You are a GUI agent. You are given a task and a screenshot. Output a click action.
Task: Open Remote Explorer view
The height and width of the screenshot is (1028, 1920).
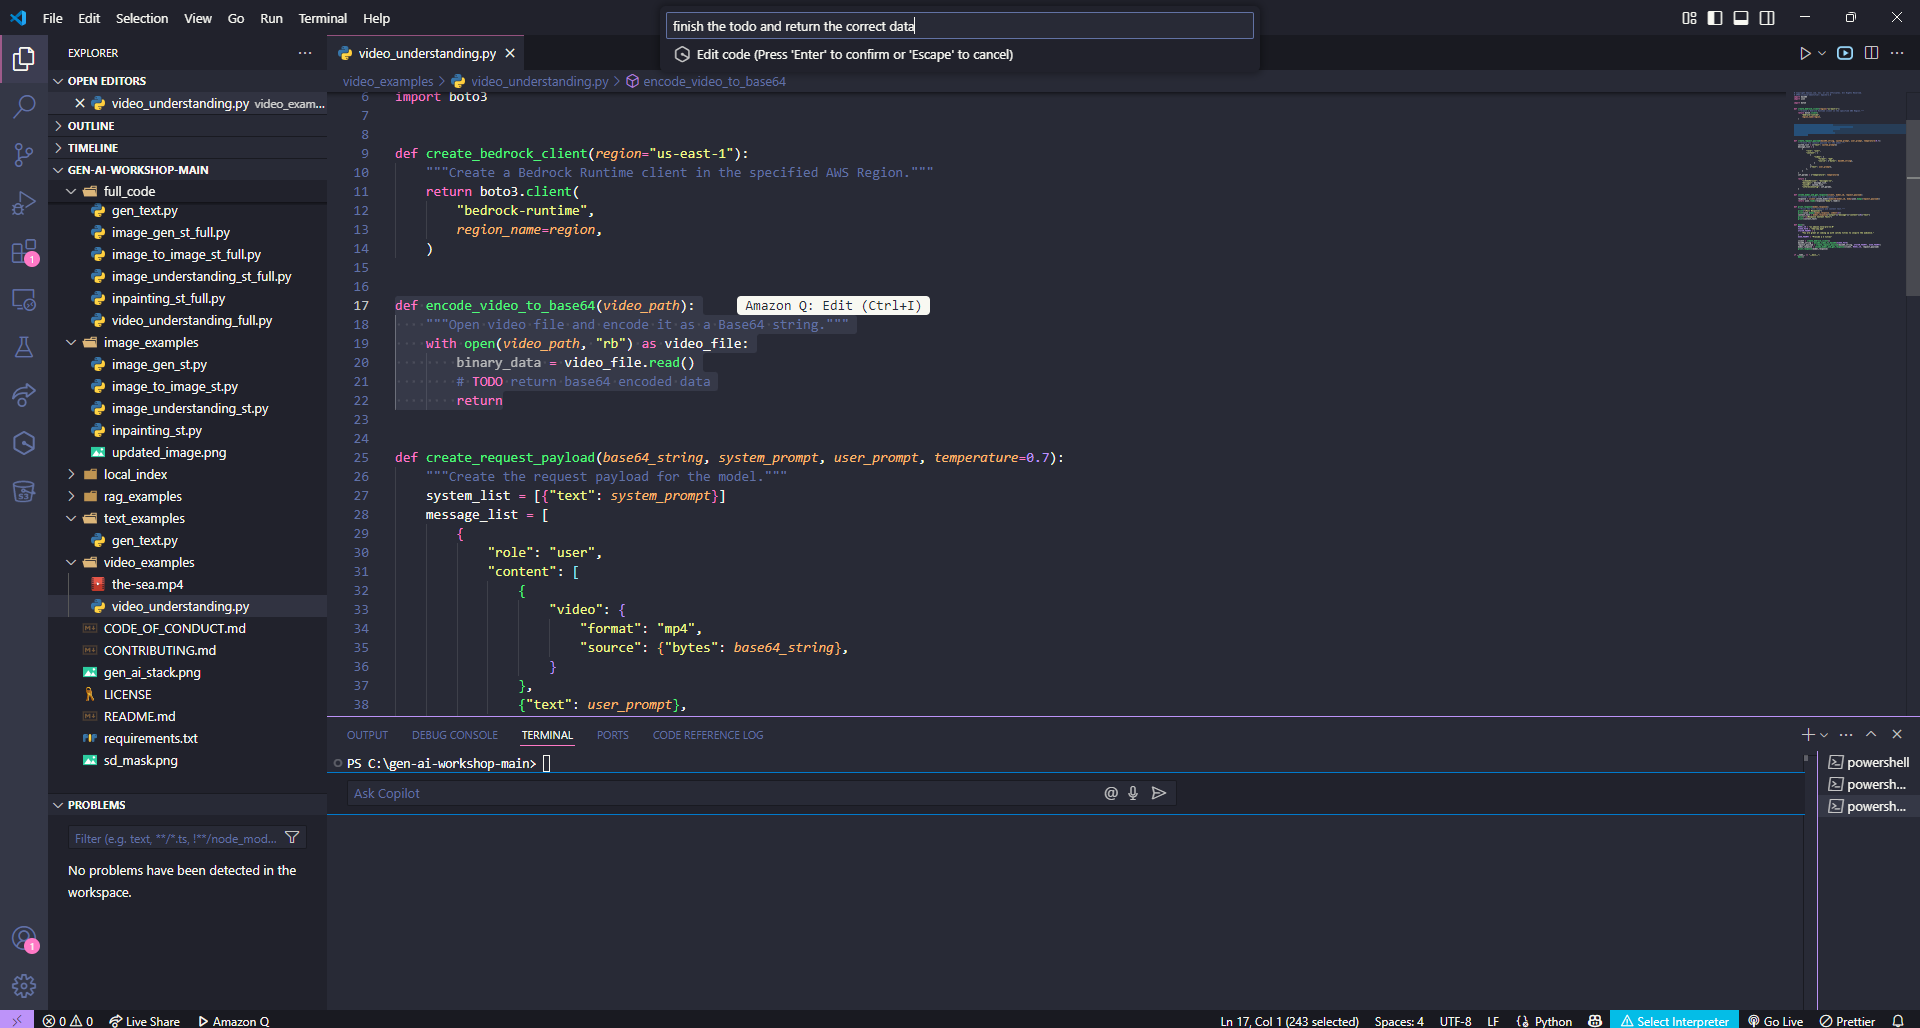point(24,299)
